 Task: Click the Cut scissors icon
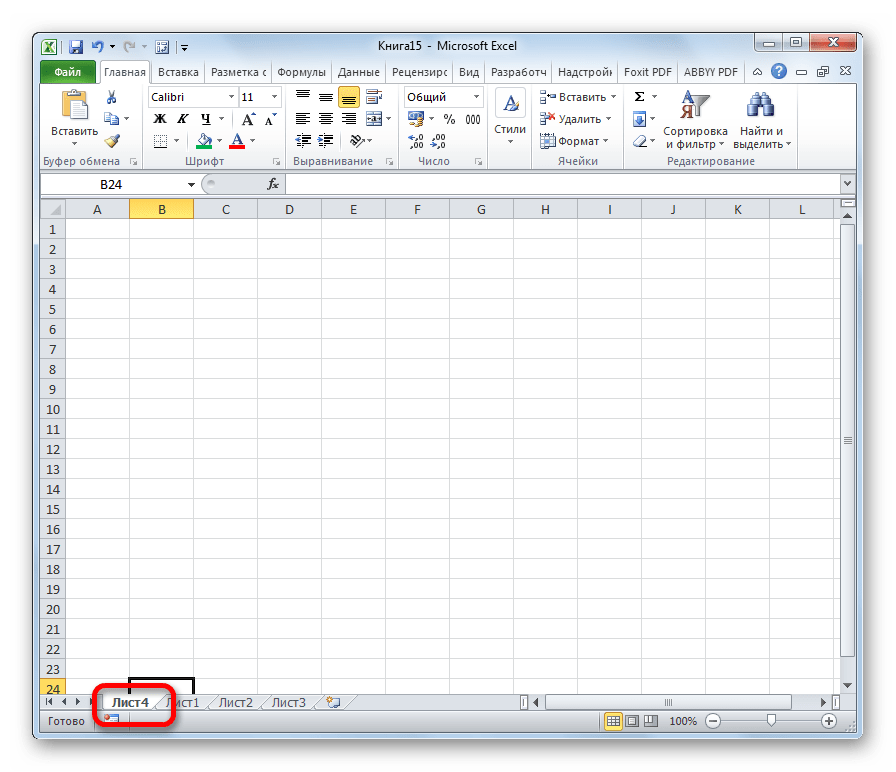[x=111, y=97]
